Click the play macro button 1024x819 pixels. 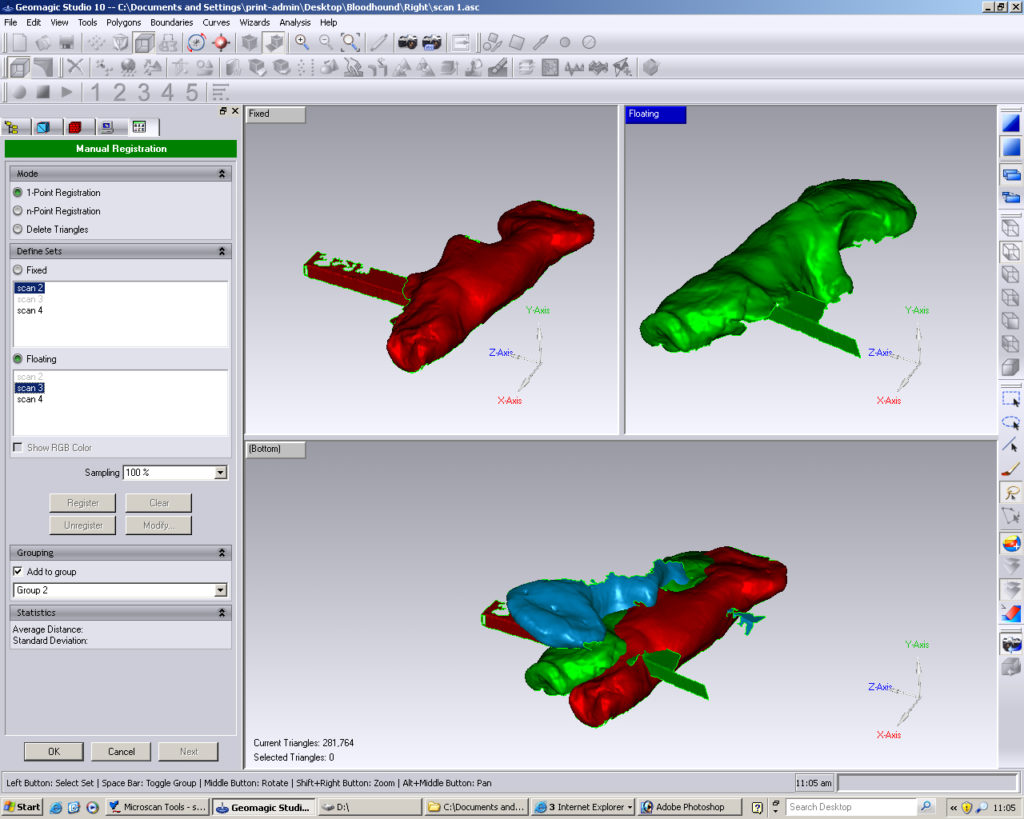(x=67, y=92)
